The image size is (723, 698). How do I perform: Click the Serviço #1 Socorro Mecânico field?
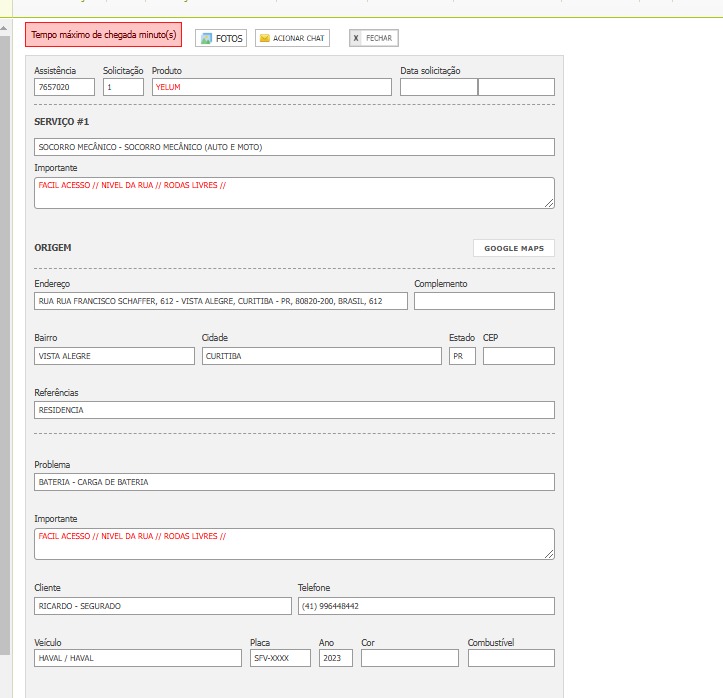tap(294, 147)
